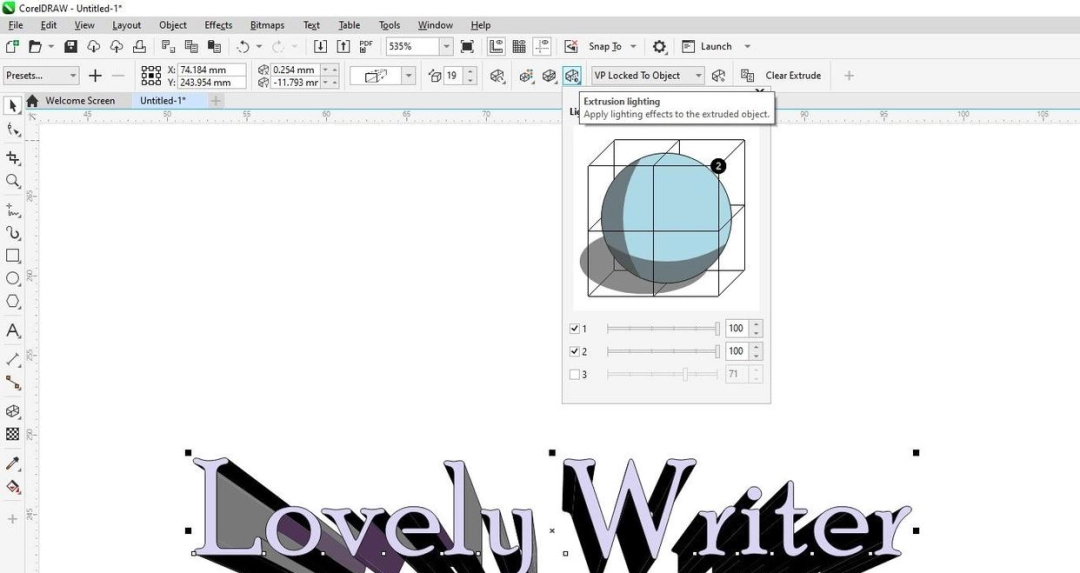Disable light 2 checkbox

pyautogui.click(x=574, y=351)
